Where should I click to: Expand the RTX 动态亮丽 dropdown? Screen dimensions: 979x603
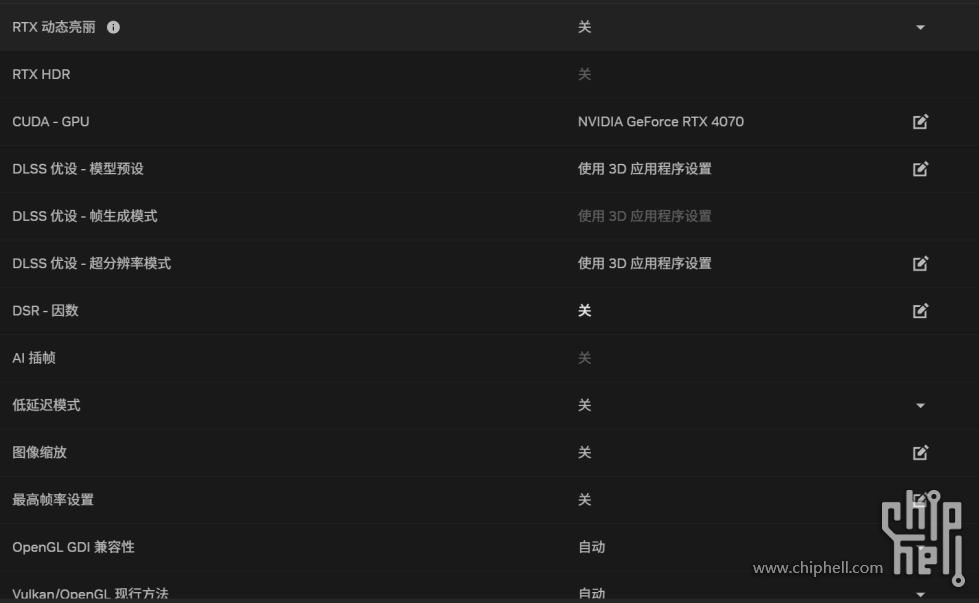(x=920, y=27)
